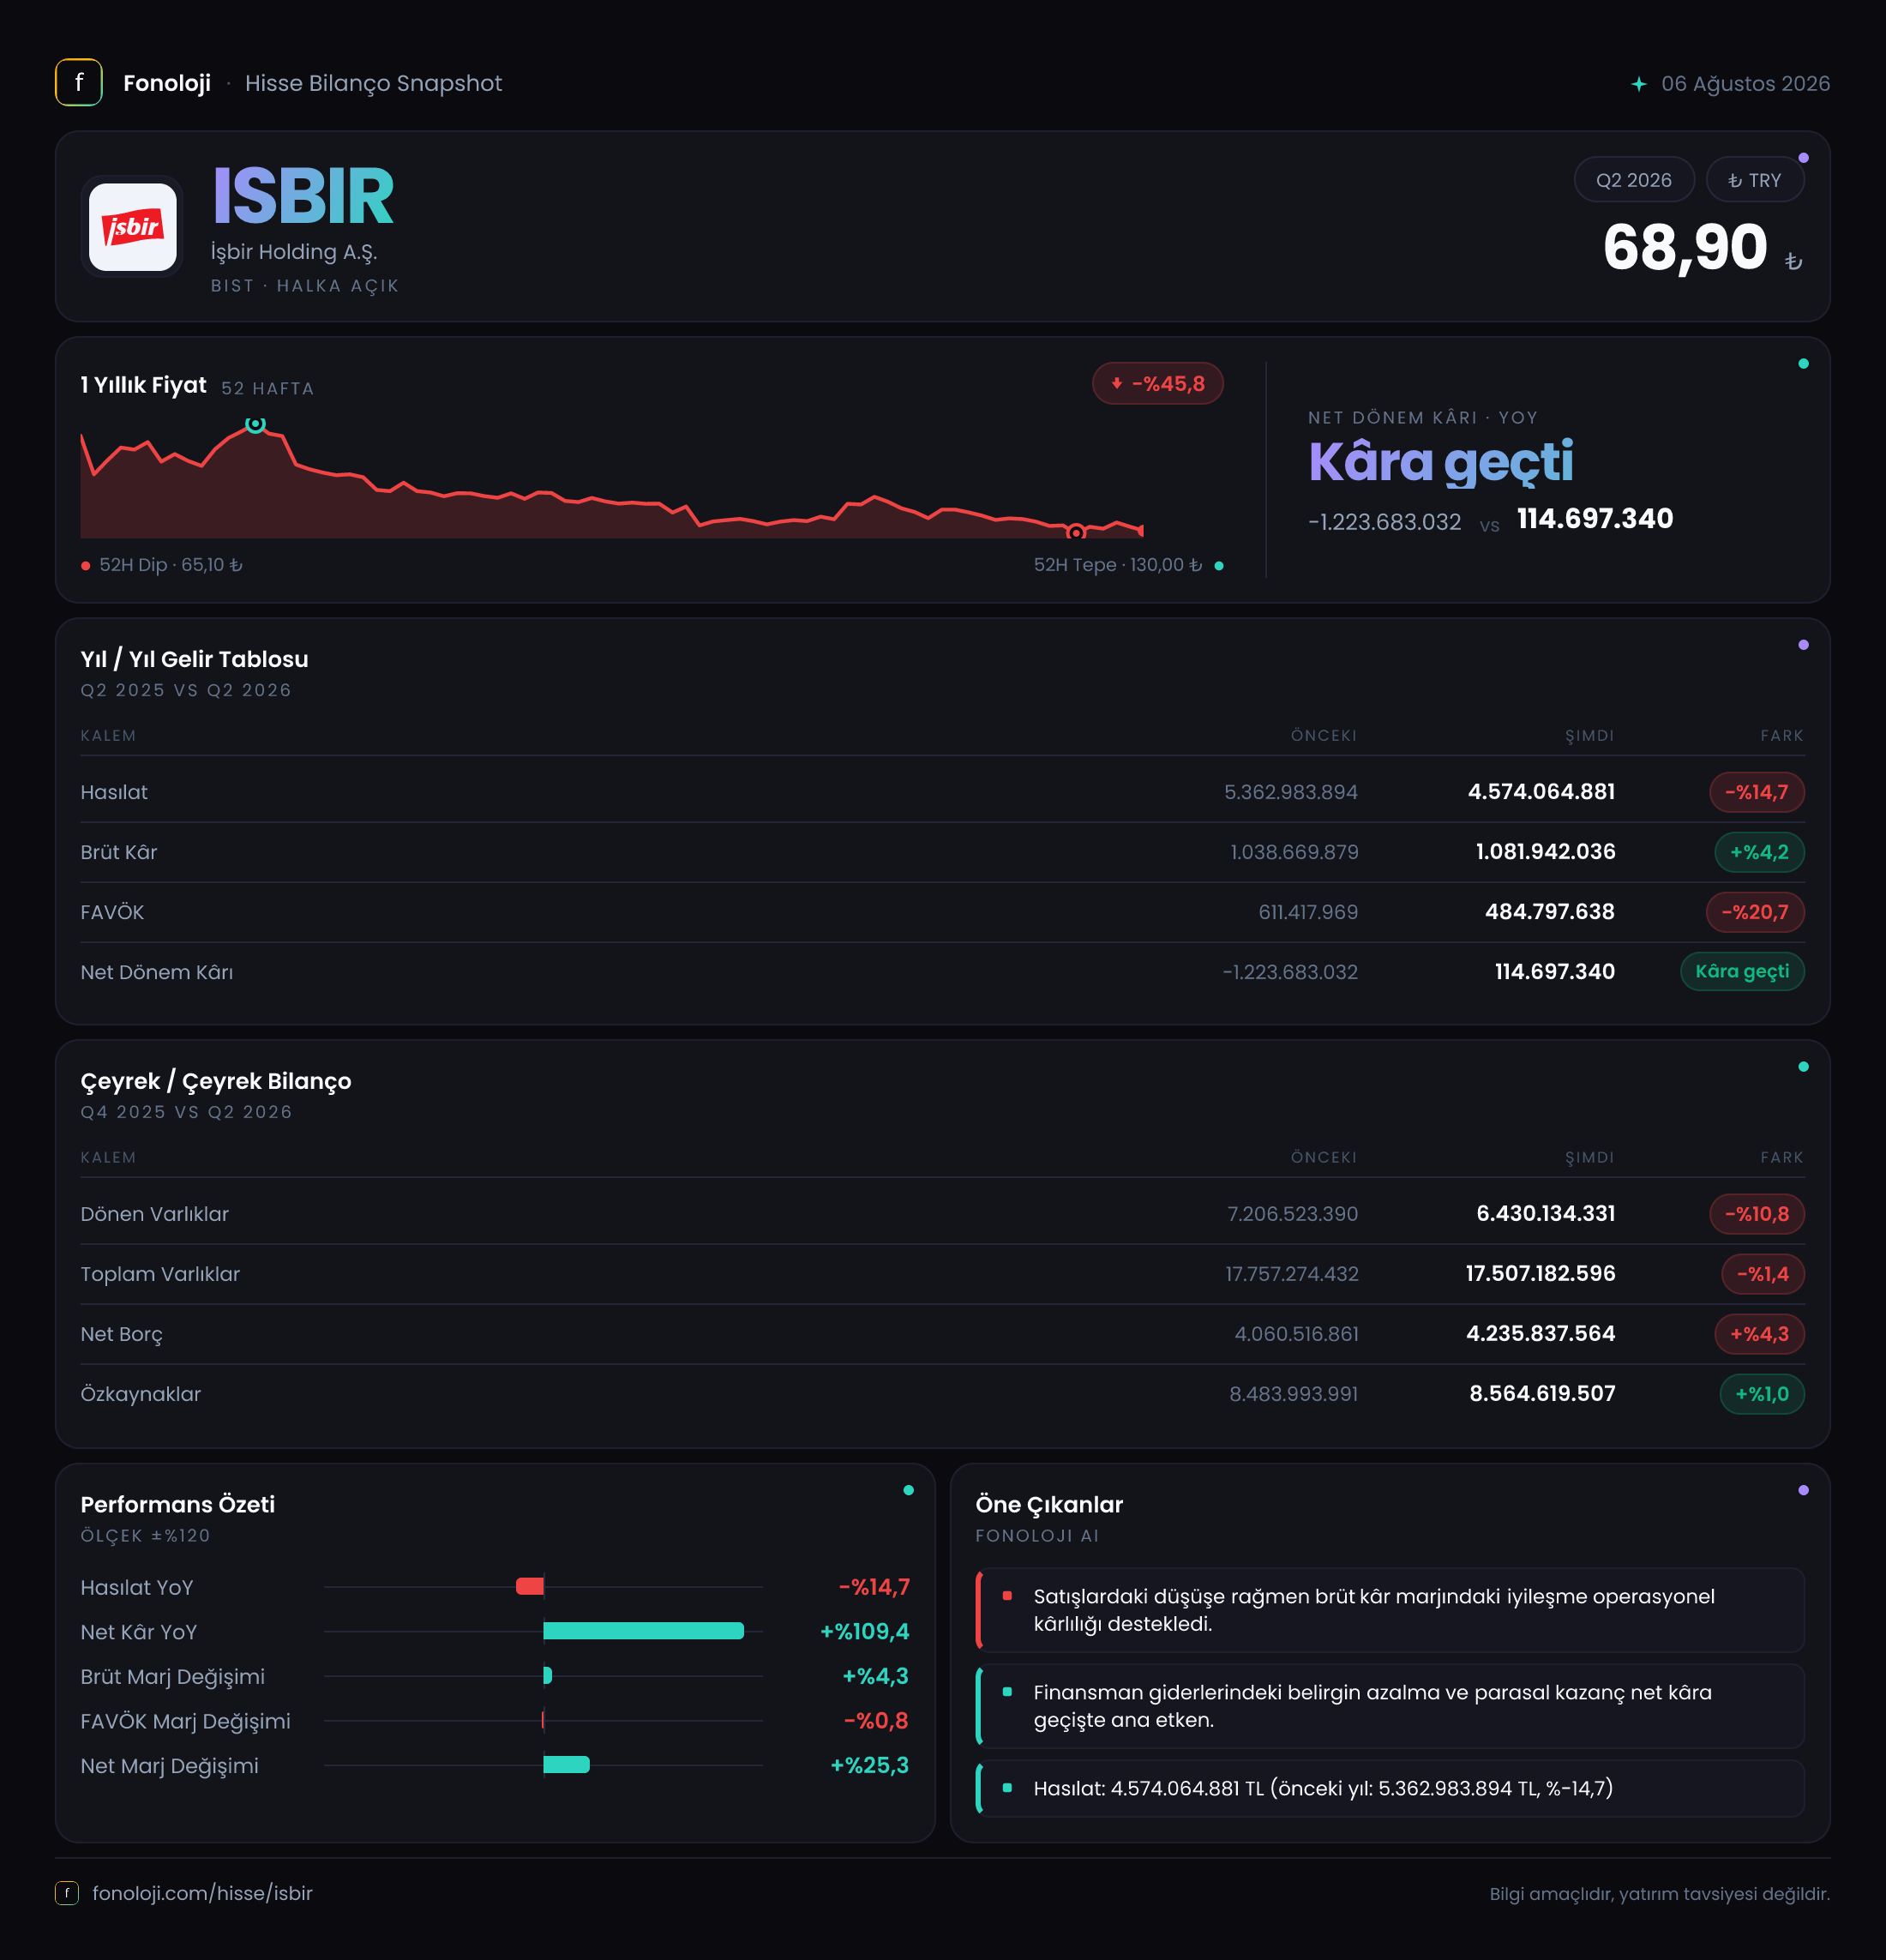Image resolution: width=1886 pixels, height=1960 pixels.
Task: Click the +%4,2 badge in the Brüt Kâr row
Action: pos(1759,852)
